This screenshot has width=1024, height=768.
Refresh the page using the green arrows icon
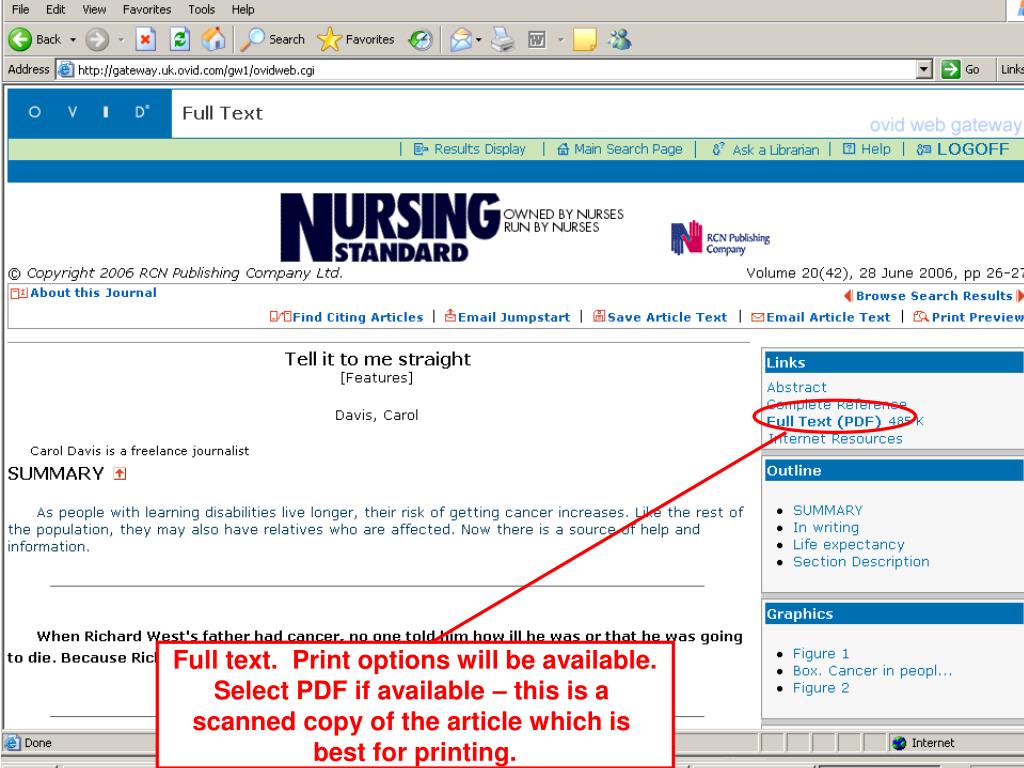click(x=180, y=40)
